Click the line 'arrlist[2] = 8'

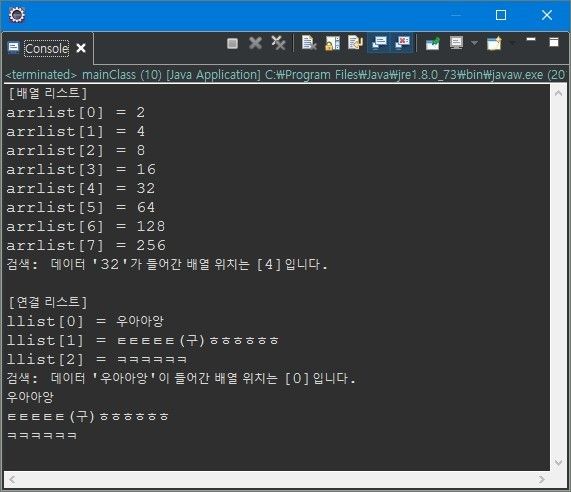point(76,150)
